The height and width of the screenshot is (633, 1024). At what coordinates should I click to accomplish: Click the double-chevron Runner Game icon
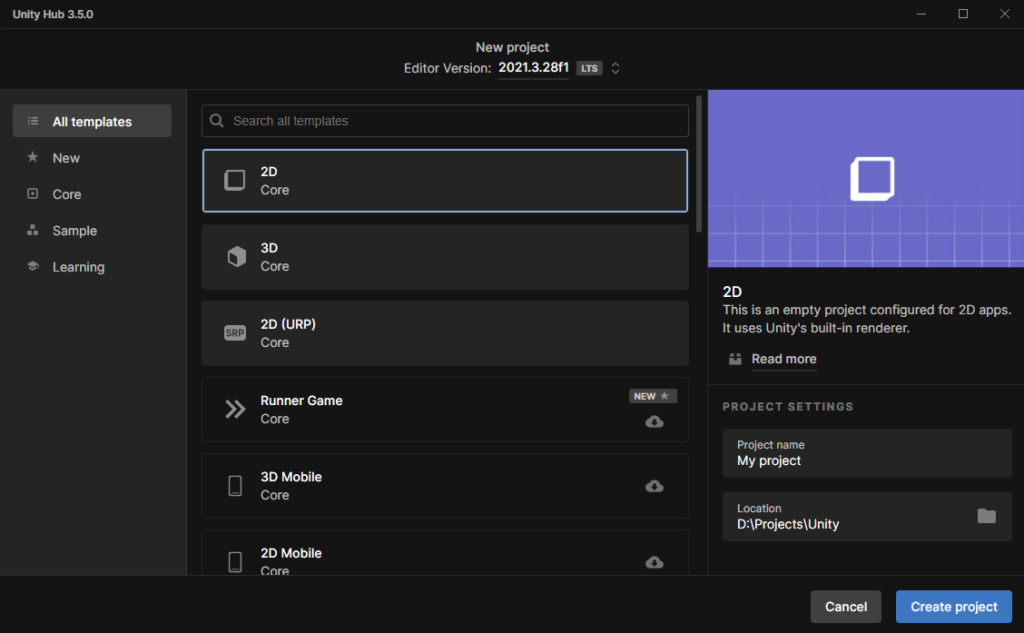pyautogui.click(x=235, y=410)
